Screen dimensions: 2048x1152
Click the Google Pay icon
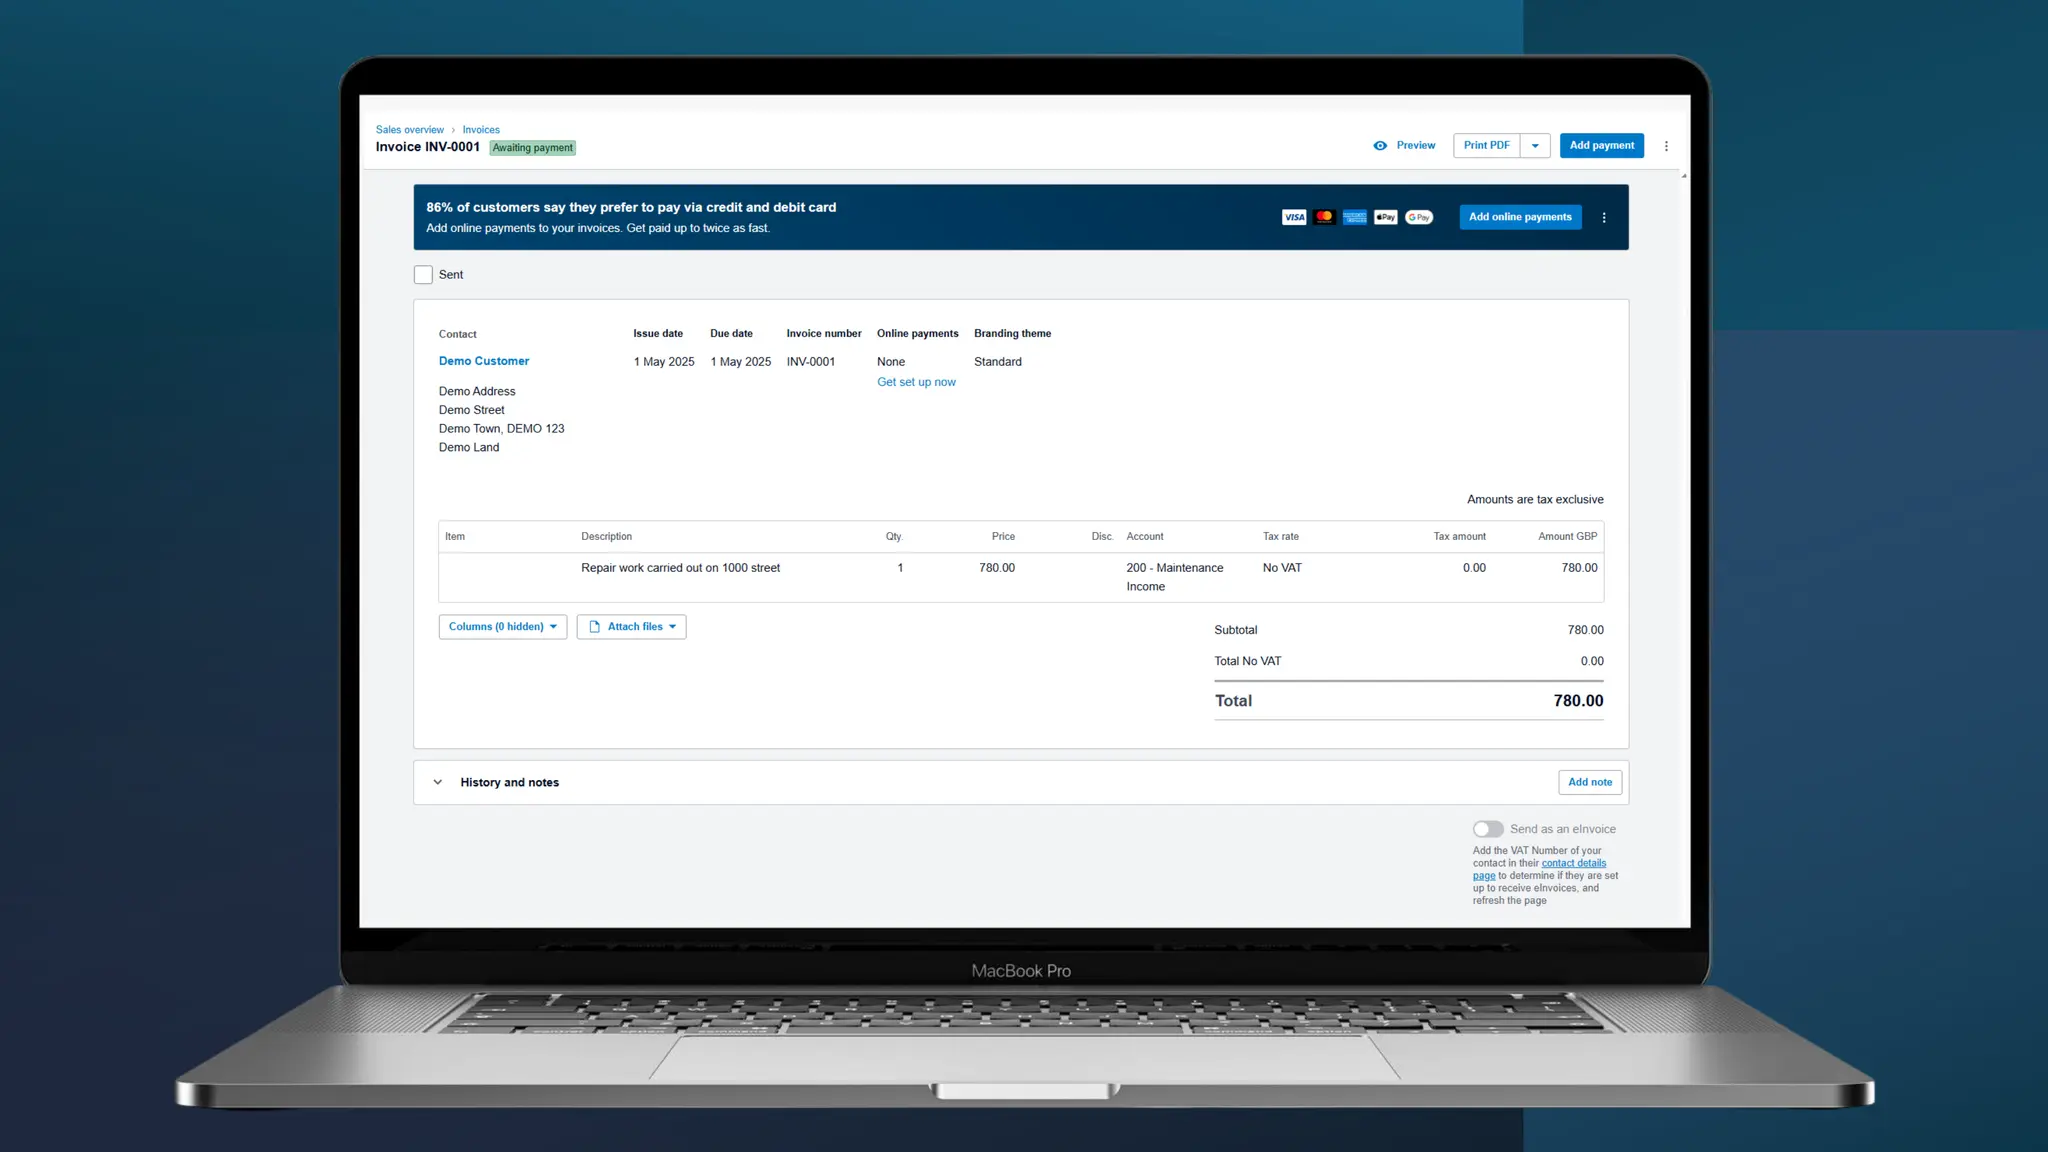click(x=1418, y=217)
